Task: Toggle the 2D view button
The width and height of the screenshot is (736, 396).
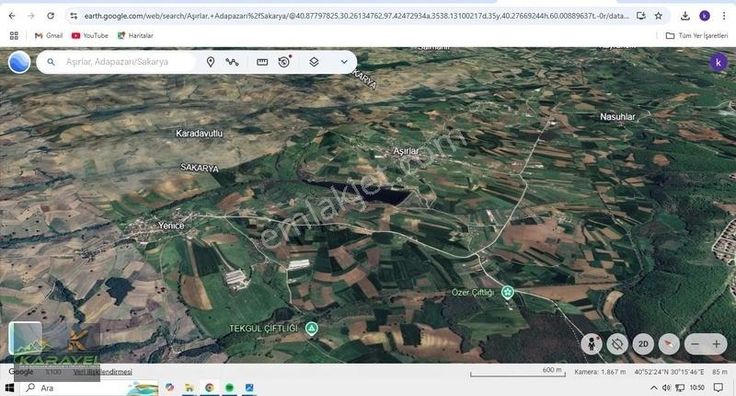Action: point(643,344)
